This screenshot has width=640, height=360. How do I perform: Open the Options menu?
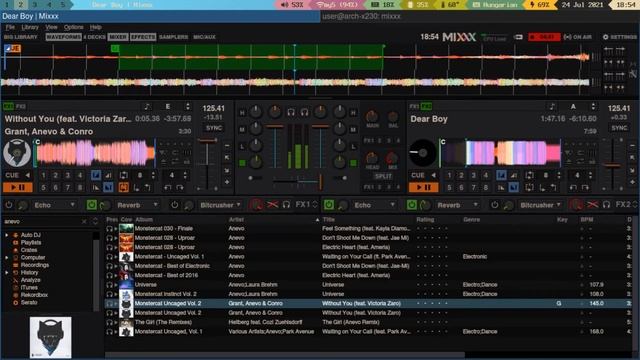(73, 27)
